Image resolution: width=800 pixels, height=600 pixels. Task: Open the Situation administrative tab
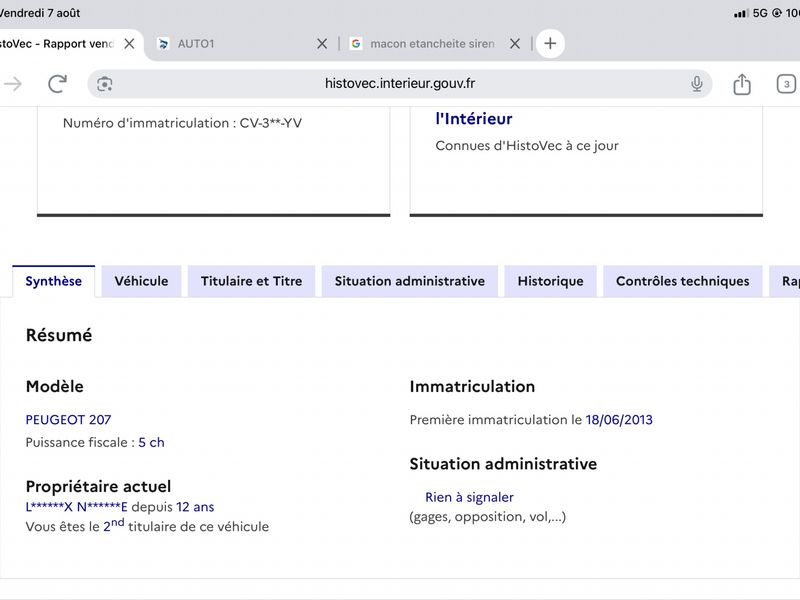click(x=410, y=281)
